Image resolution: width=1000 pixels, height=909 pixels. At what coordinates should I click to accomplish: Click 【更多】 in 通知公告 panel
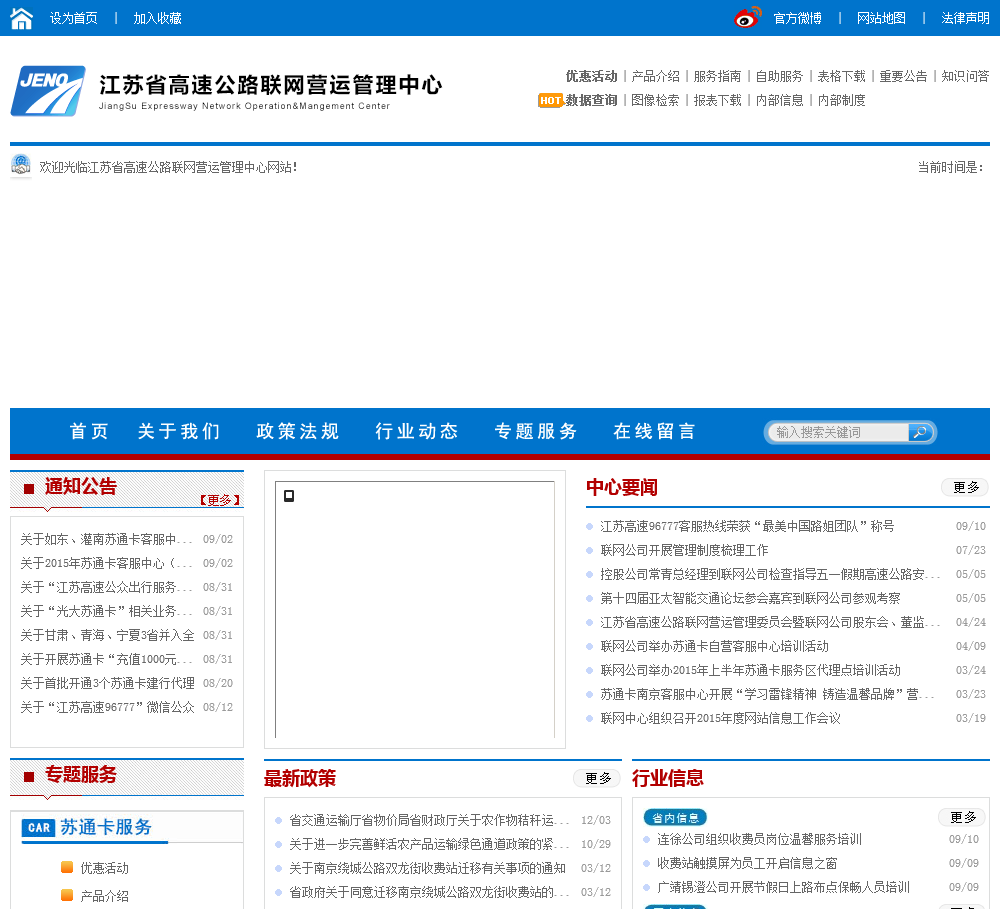tap(219, 500)
